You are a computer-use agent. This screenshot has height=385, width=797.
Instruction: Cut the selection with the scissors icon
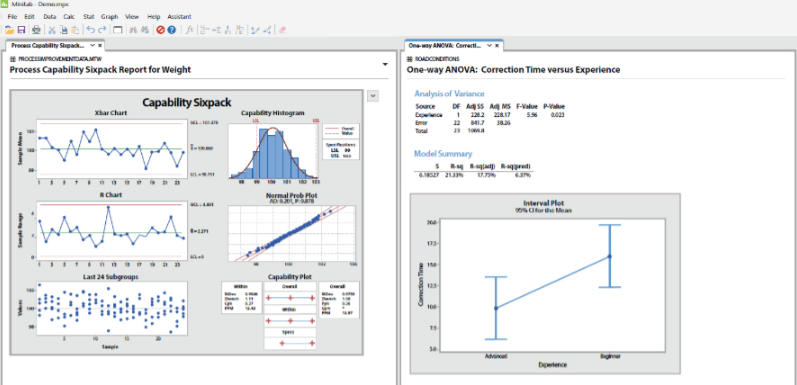click(52, 30)
